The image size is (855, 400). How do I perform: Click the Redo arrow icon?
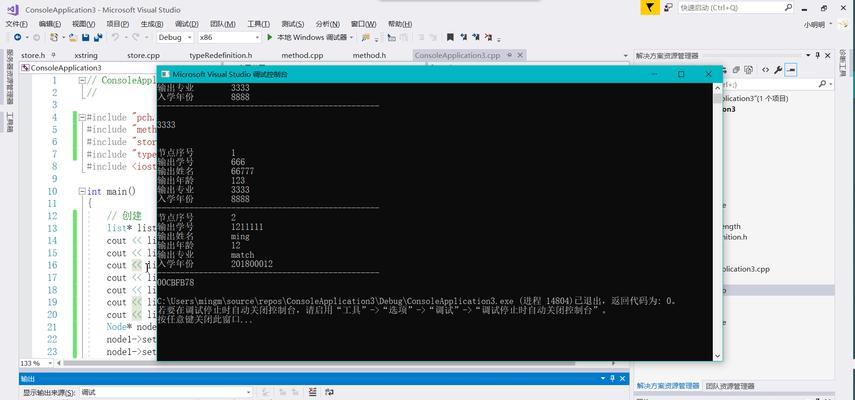[x=135, y=38]
